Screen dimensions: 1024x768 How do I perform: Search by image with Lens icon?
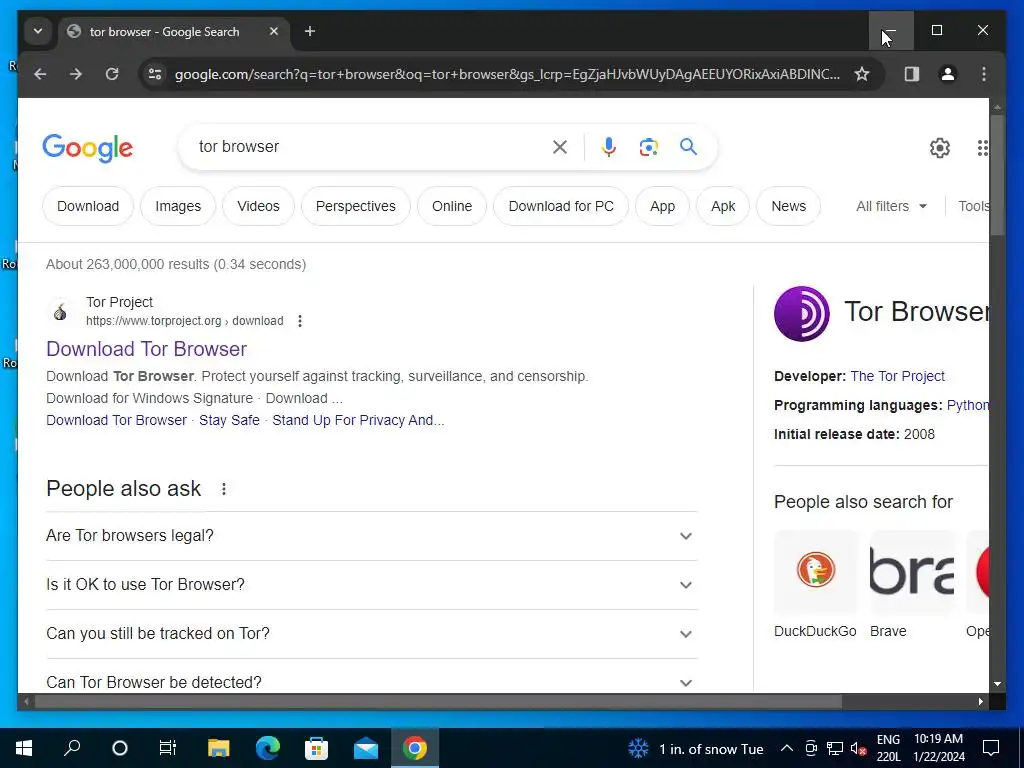tap(648, 147)
